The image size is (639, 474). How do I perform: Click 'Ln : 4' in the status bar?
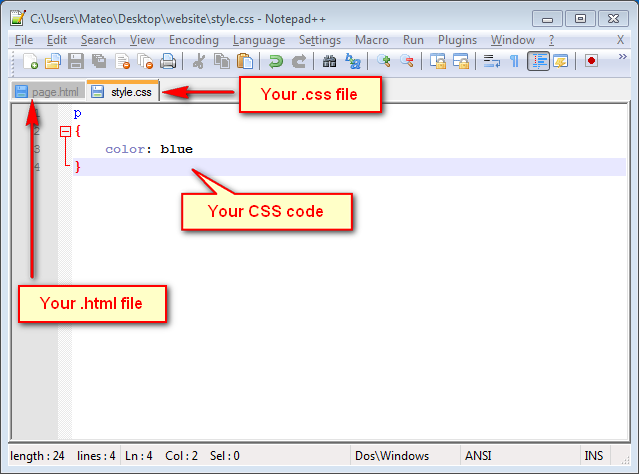[139, 456]
